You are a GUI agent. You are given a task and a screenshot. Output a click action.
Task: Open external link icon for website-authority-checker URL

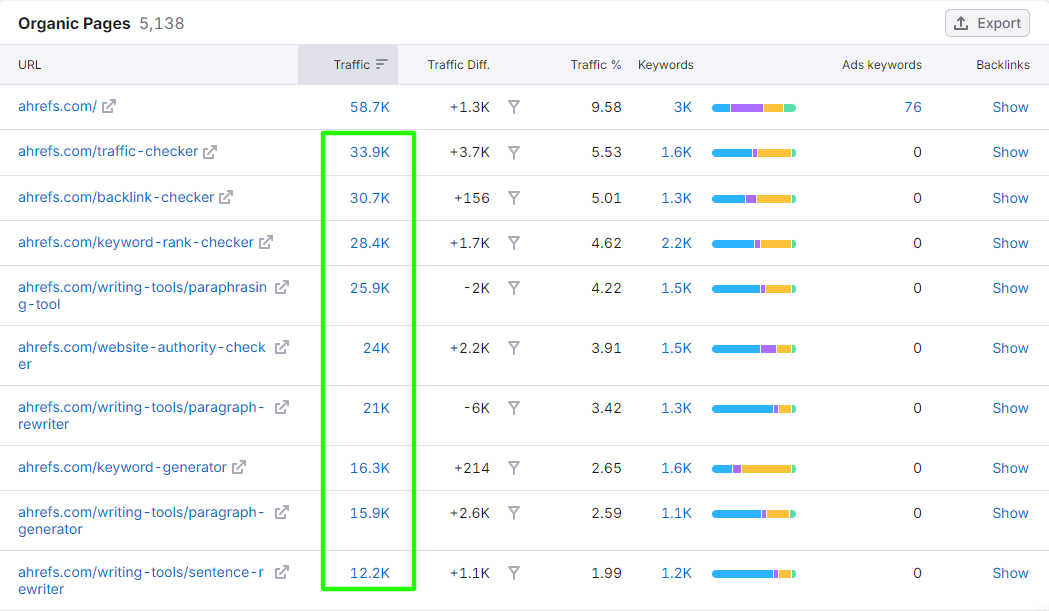click(282, 347)
